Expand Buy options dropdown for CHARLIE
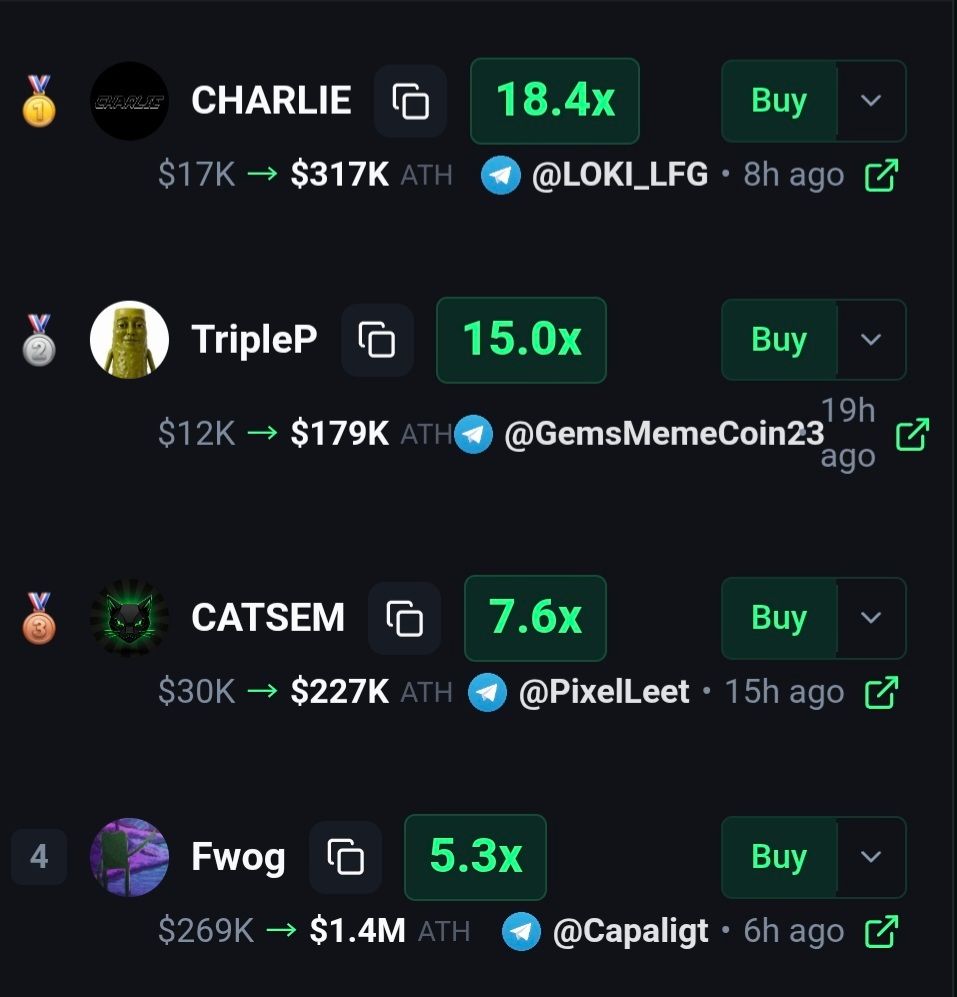The height and width of the screenshot is (997, 957). coord(871,100)
